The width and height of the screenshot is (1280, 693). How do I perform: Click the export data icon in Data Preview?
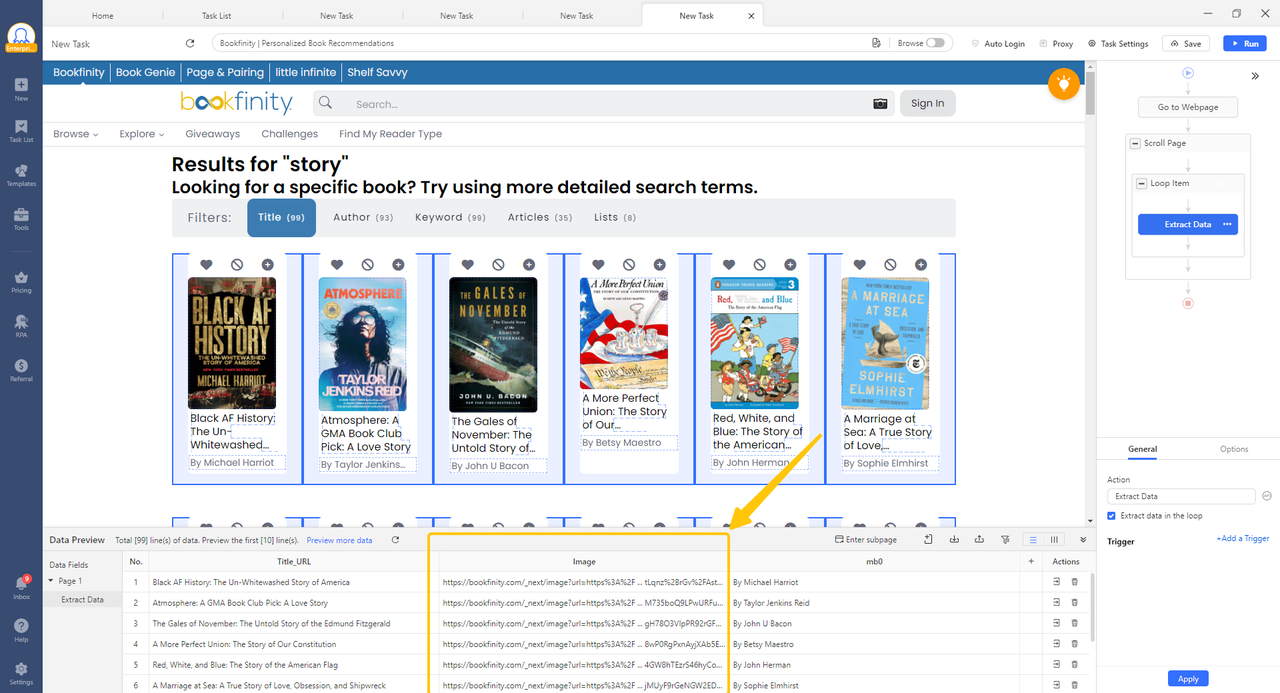980,540
